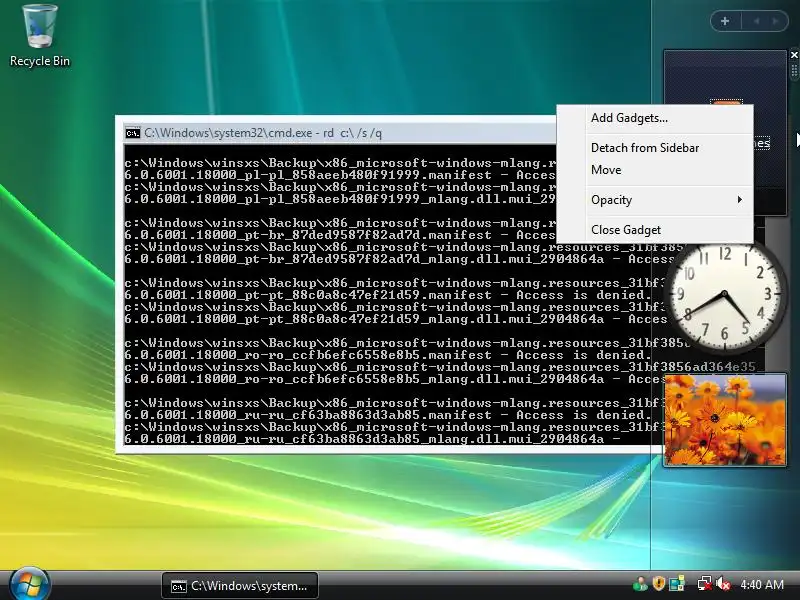Switch to cmd.exe taskbar button
Screen dimensions: 800x600
(240, 586)
